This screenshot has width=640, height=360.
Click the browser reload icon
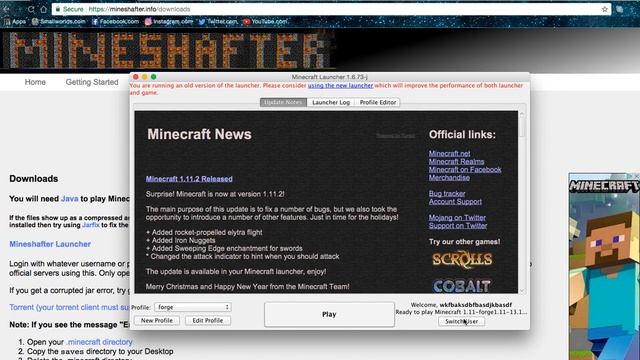31,9
